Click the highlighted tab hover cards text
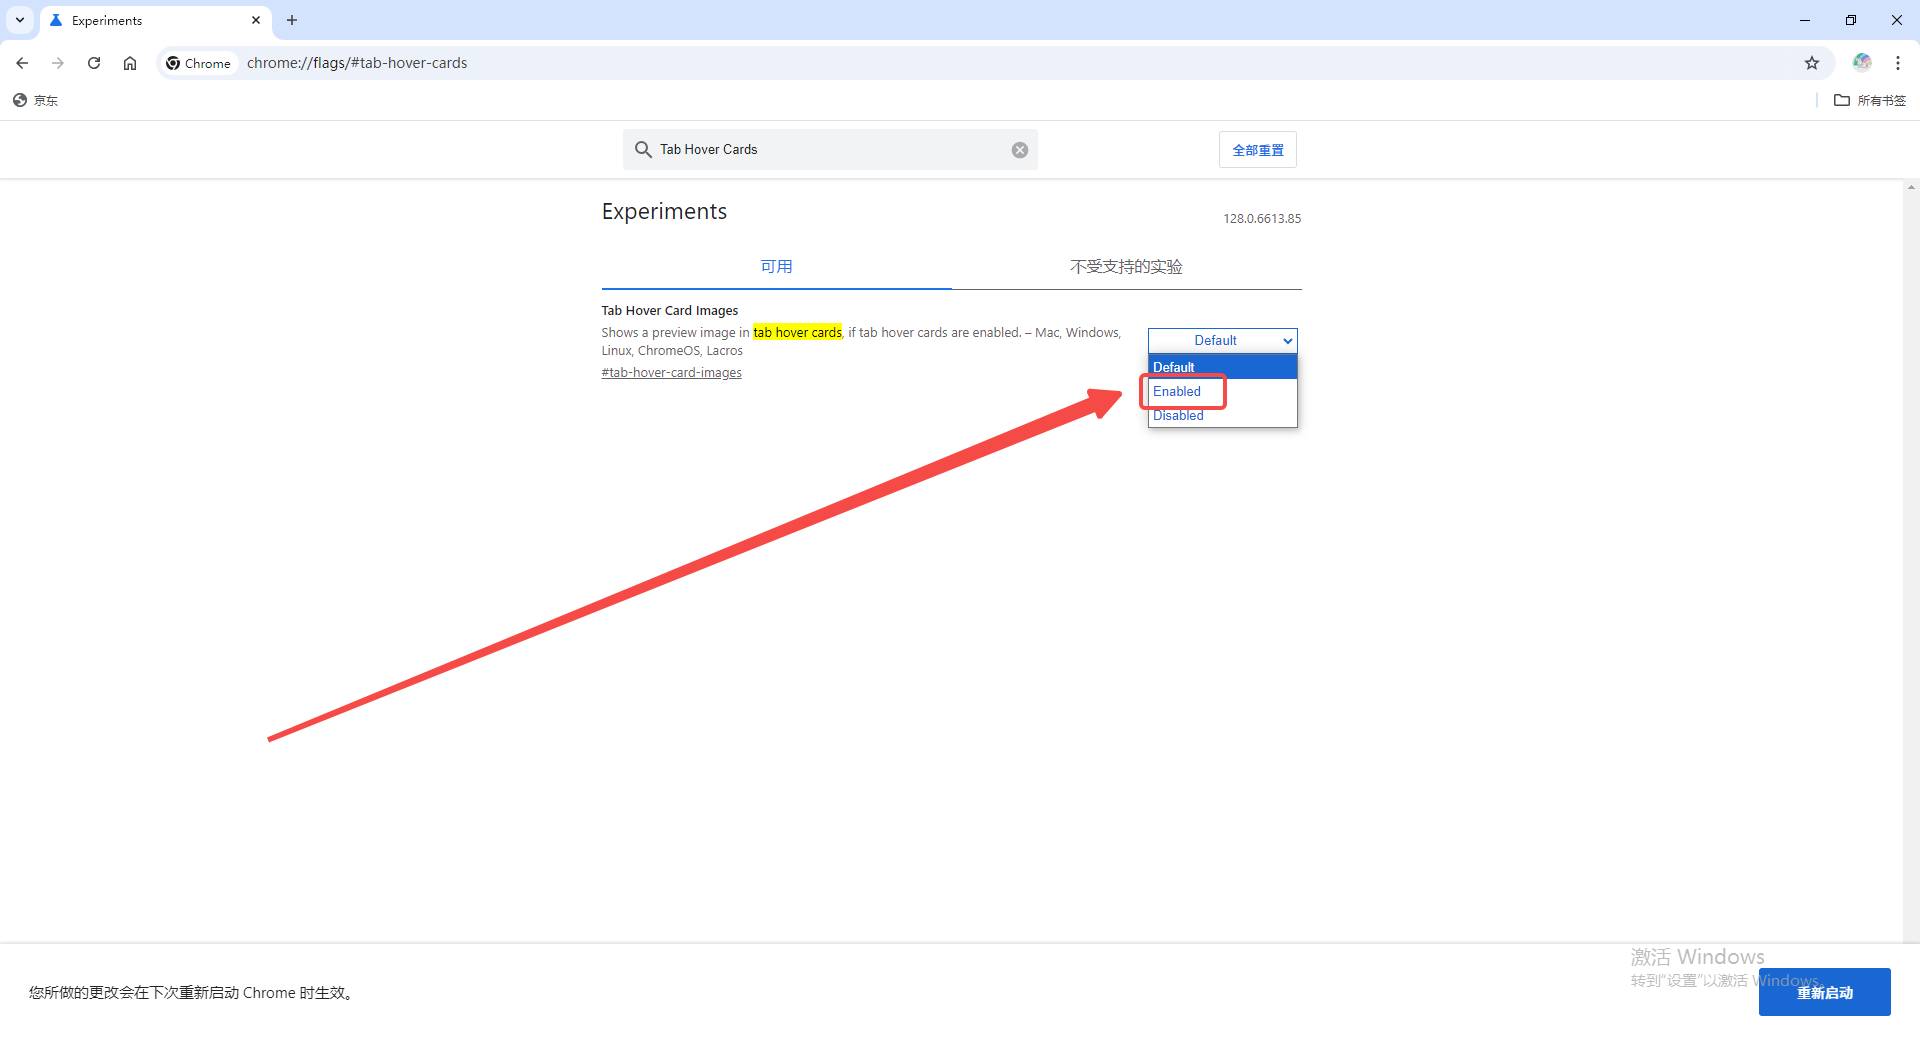This screenshot has width=1920, height=1040. (x=797, y=333)
